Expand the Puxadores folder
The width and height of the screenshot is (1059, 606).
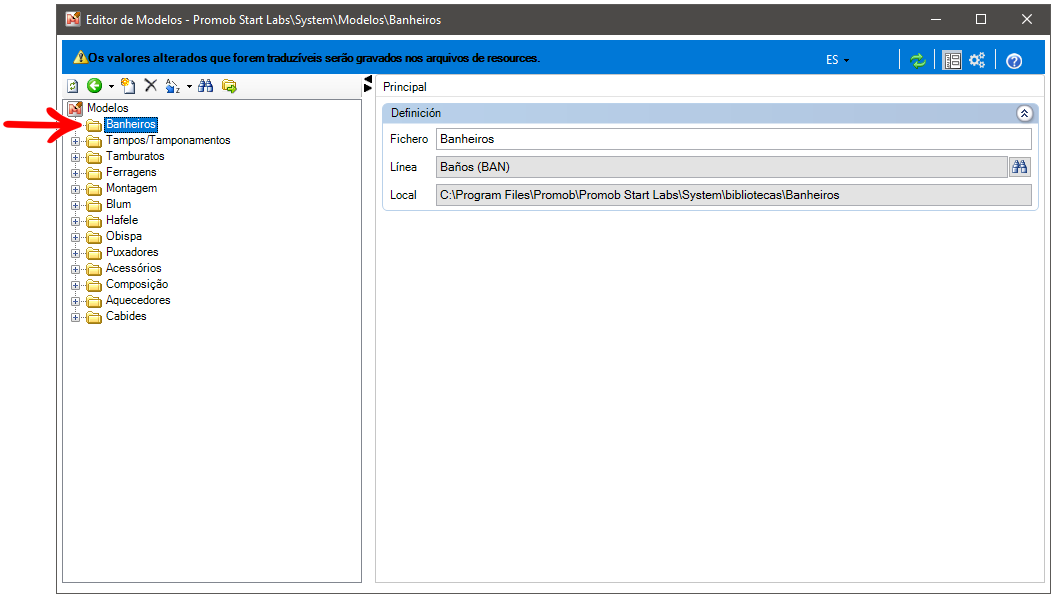[x=76, y=253]
